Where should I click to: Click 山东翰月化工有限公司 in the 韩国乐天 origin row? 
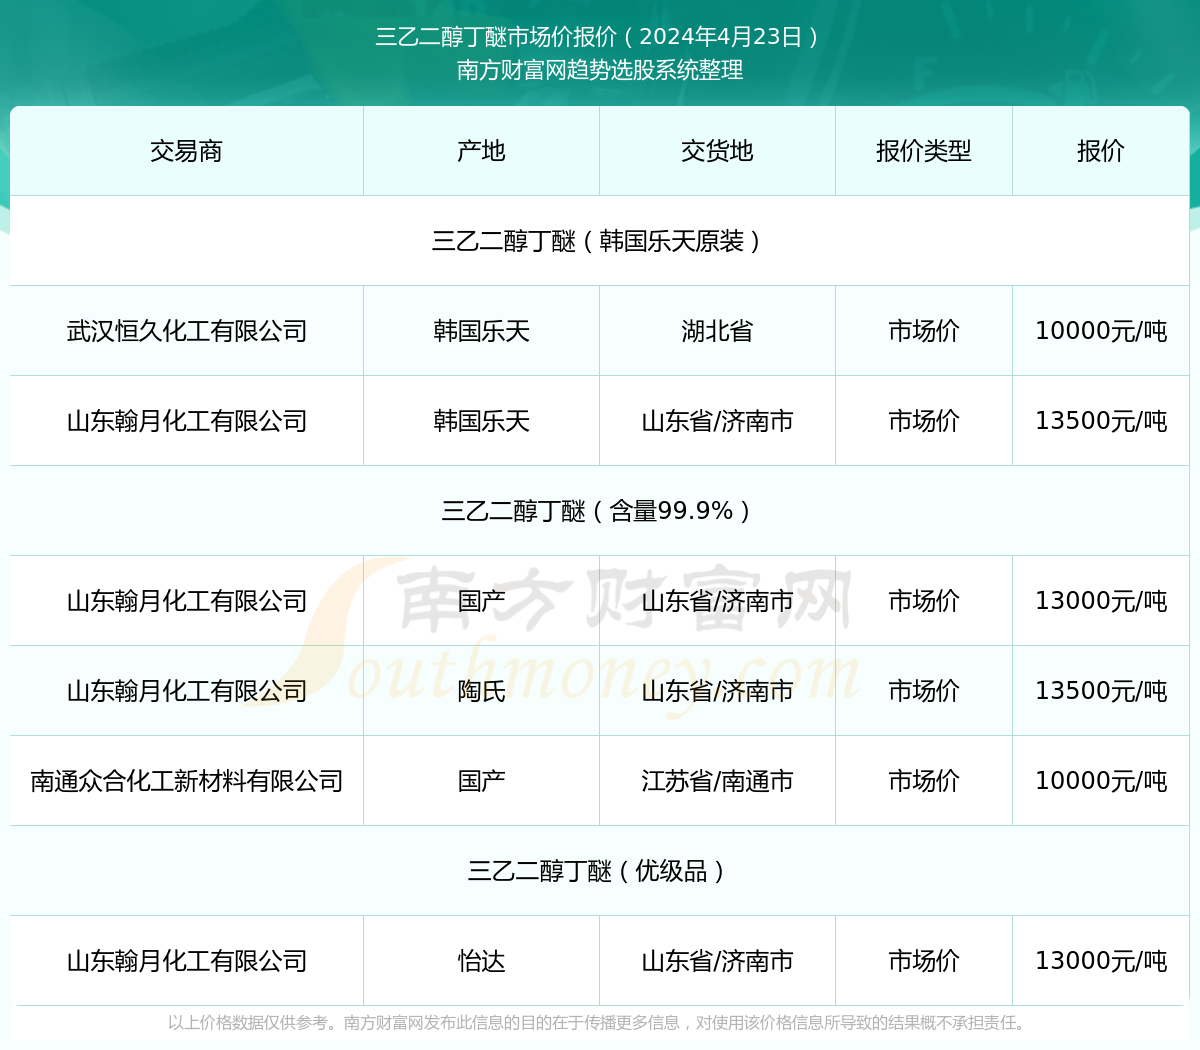point(186,421)
